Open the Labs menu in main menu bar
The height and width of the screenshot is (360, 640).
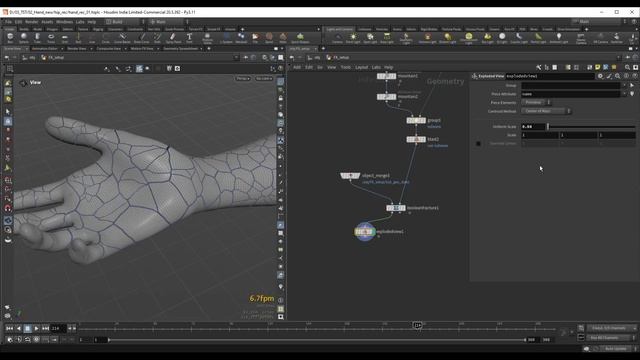coord(80,22)
